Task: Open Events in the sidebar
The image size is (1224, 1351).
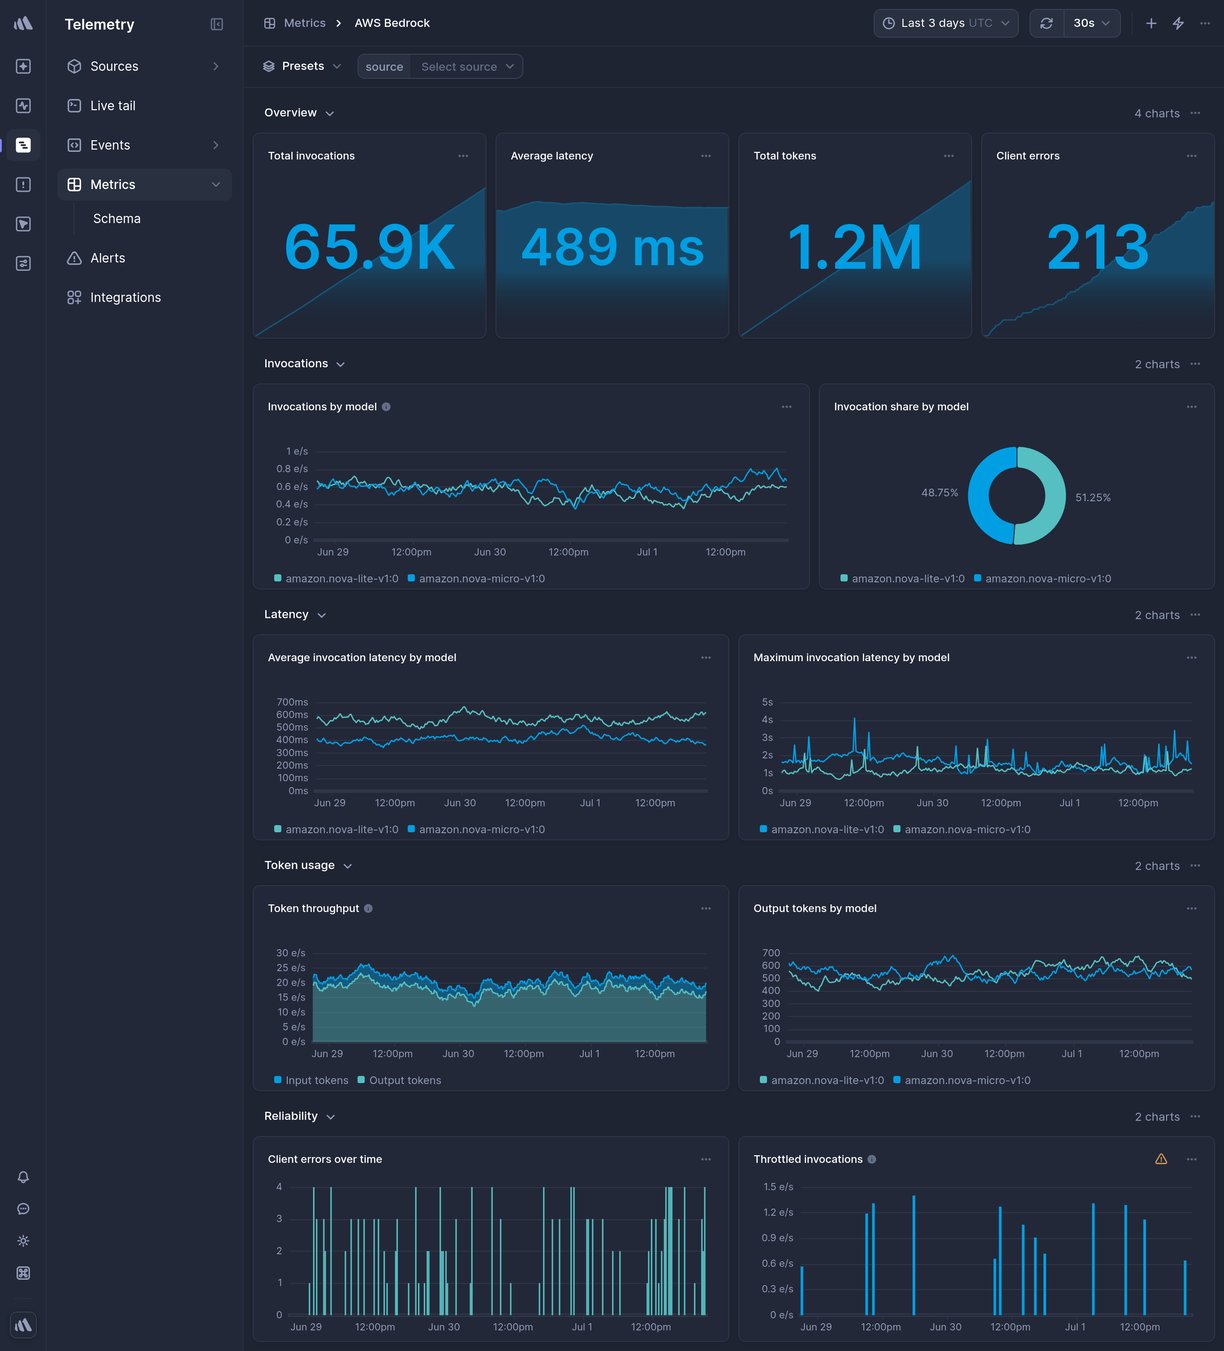Action: click(x=144, y=145)
